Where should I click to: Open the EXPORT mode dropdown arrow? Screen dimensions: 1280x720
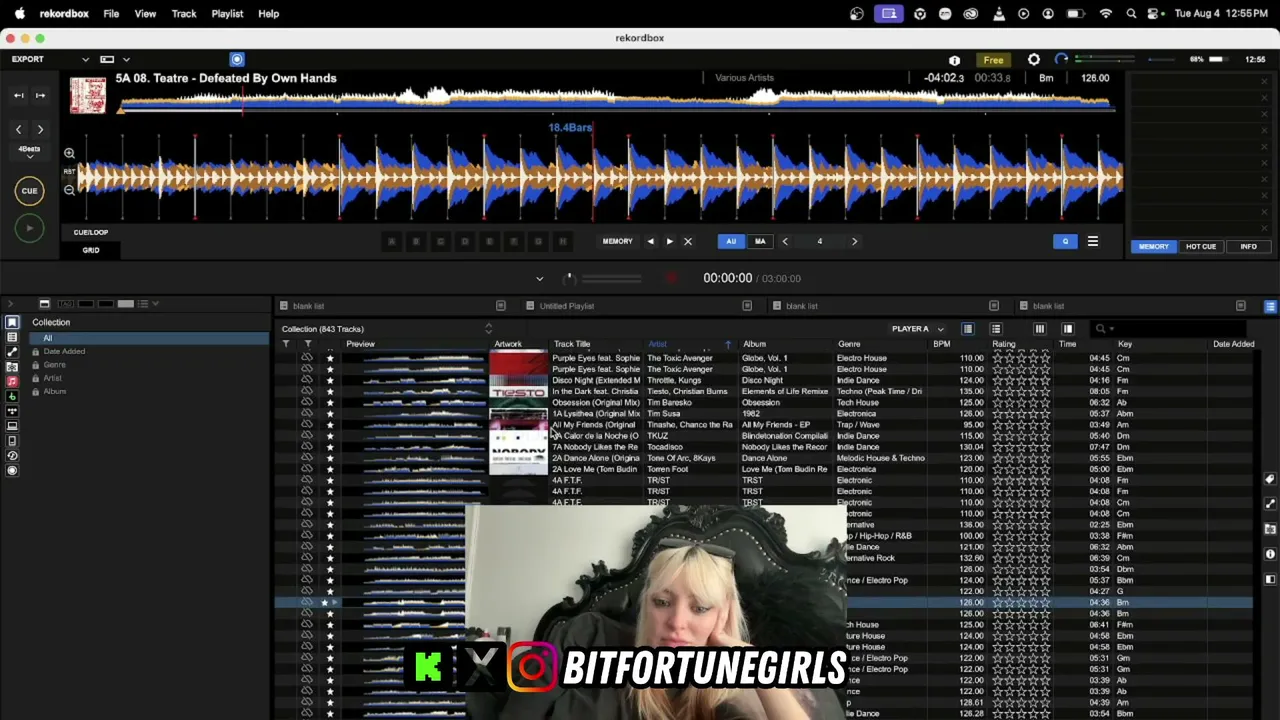click(85, 60)
